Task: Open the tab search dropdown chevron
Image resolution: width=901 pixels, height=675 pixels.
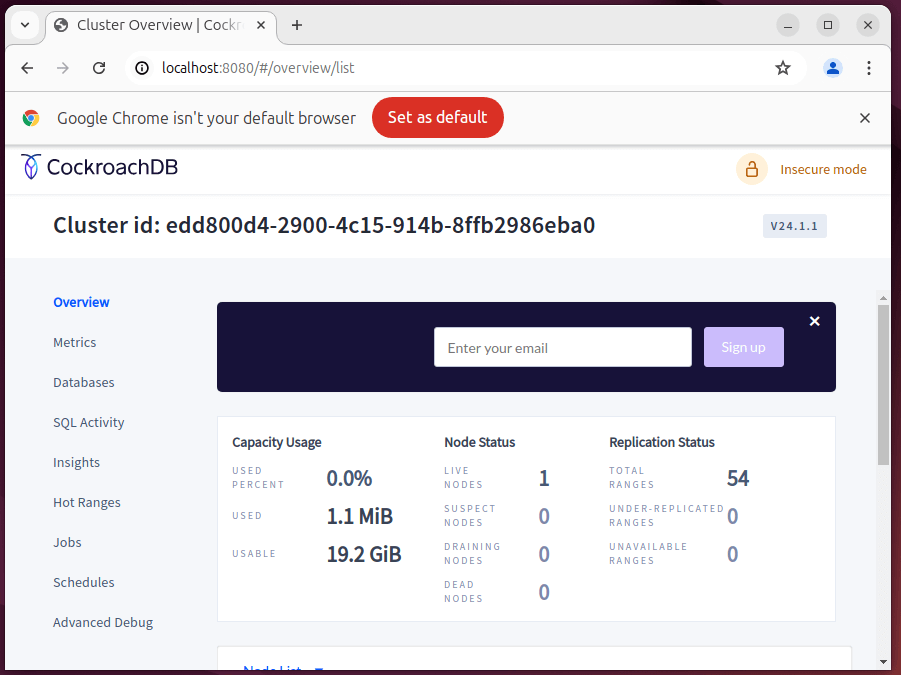Action: [x=25, y=25]
